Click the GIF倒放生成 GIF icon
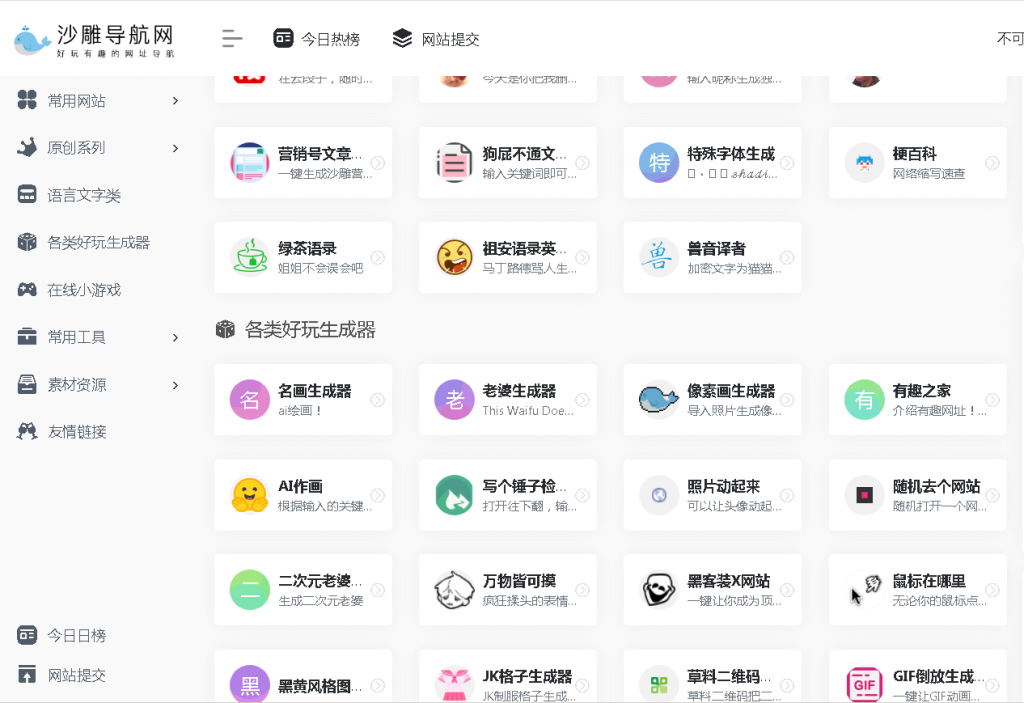Image resolution: width=1024 pixels, height=703 pixels. pos(864,684)
